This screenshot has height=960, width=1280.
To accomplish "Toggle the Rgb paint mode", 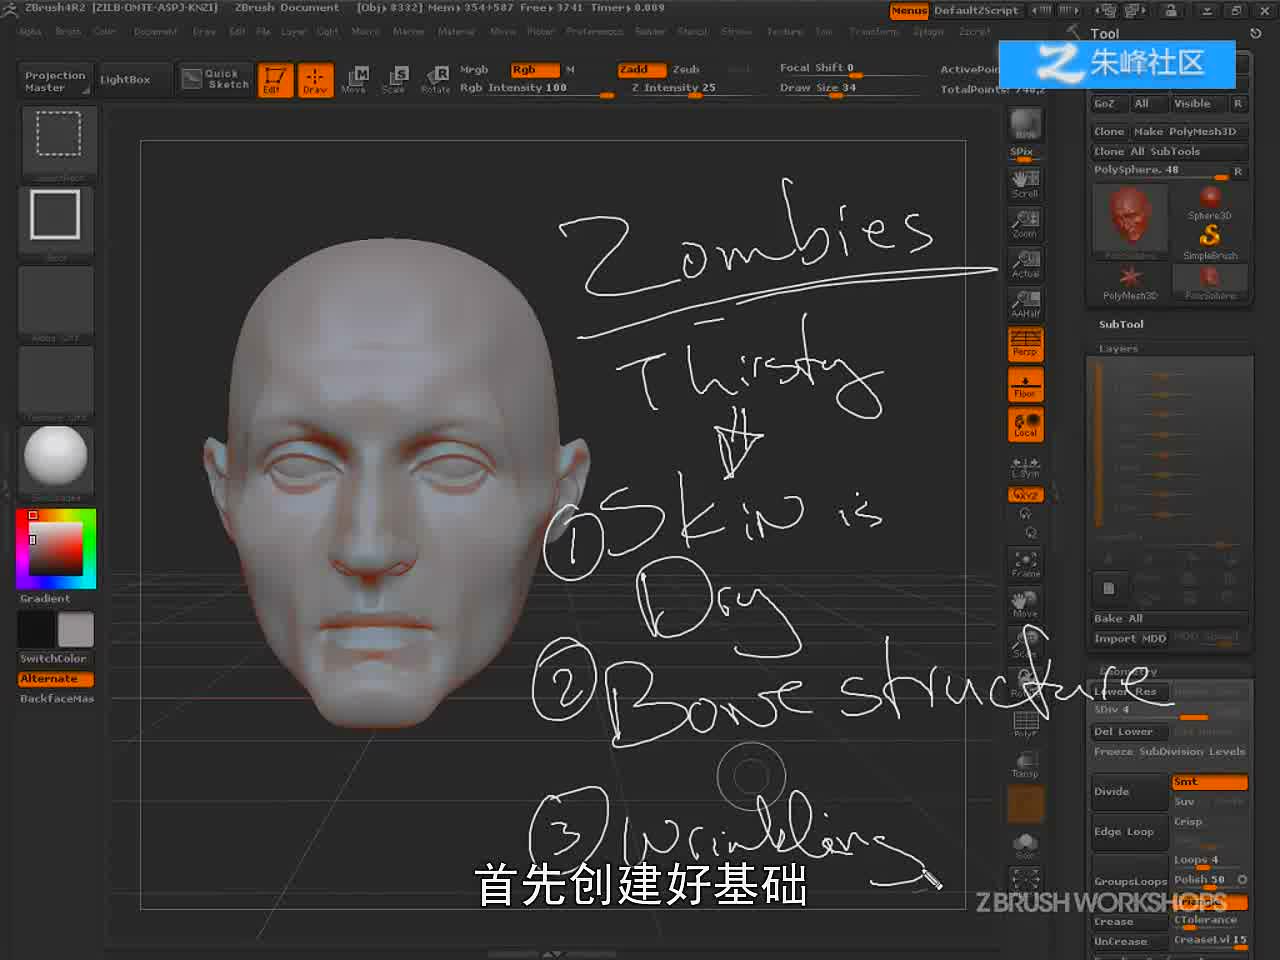I will [x=534, y=69].
